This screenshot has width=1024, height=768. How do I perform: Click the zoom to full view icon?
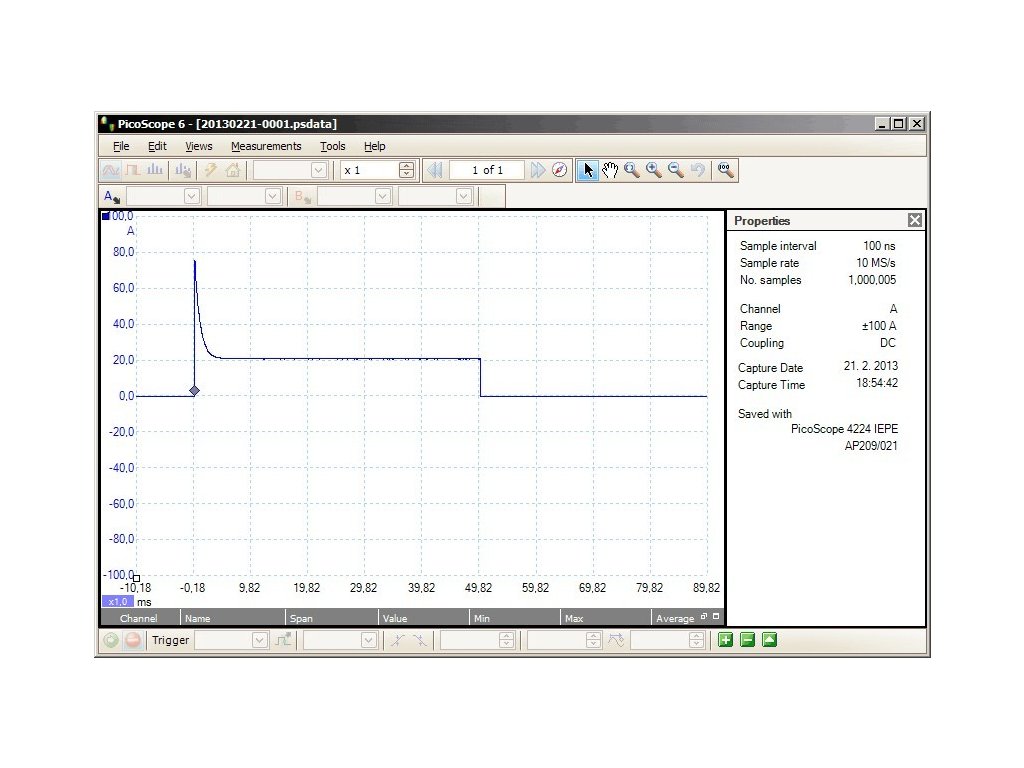click(726, 170)
